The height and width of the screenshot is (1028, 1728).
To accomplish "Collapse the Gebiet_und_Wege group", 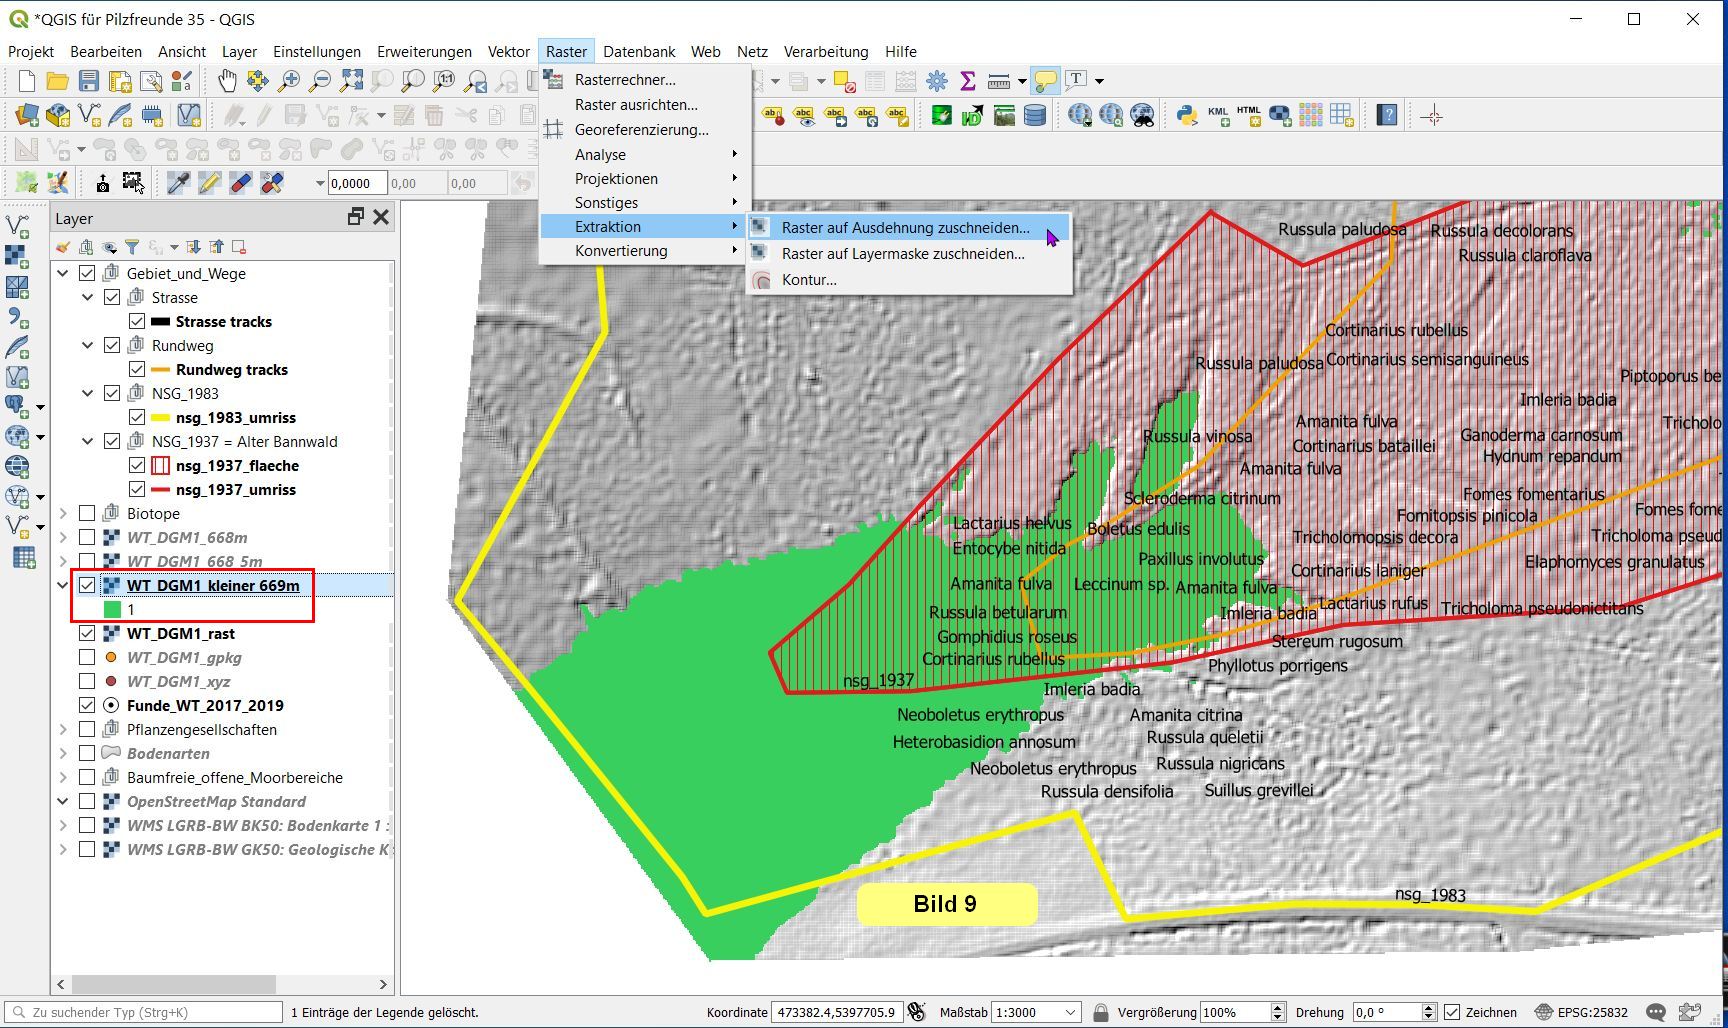I will pyautogui.click(x=62, y=273).
